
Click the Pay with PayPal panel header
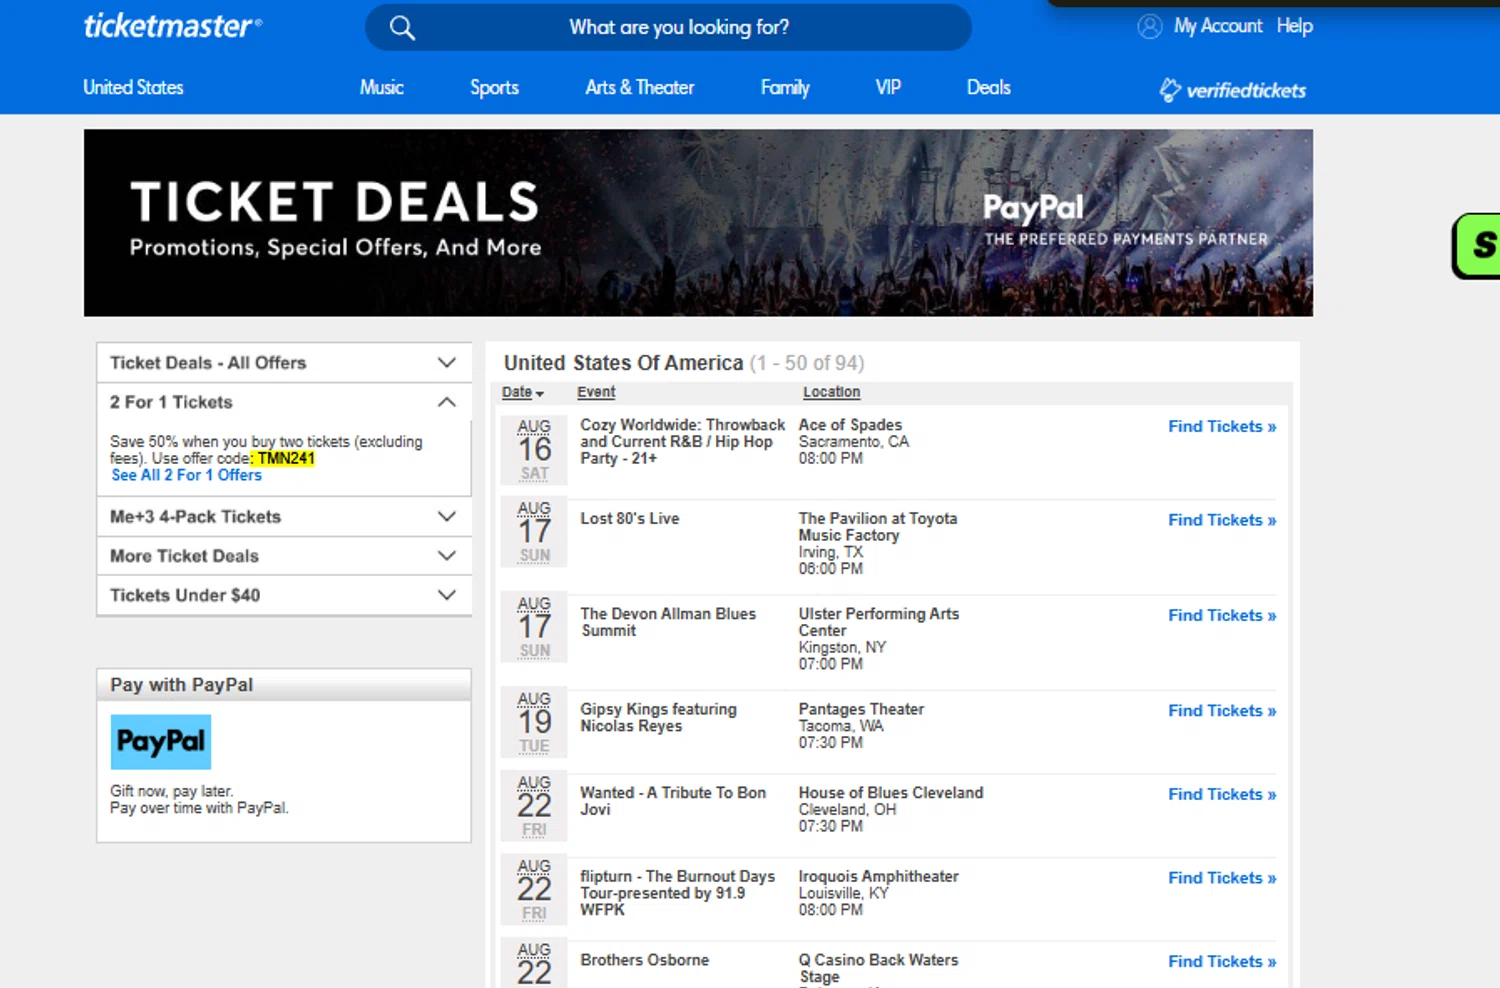[284, 685]
